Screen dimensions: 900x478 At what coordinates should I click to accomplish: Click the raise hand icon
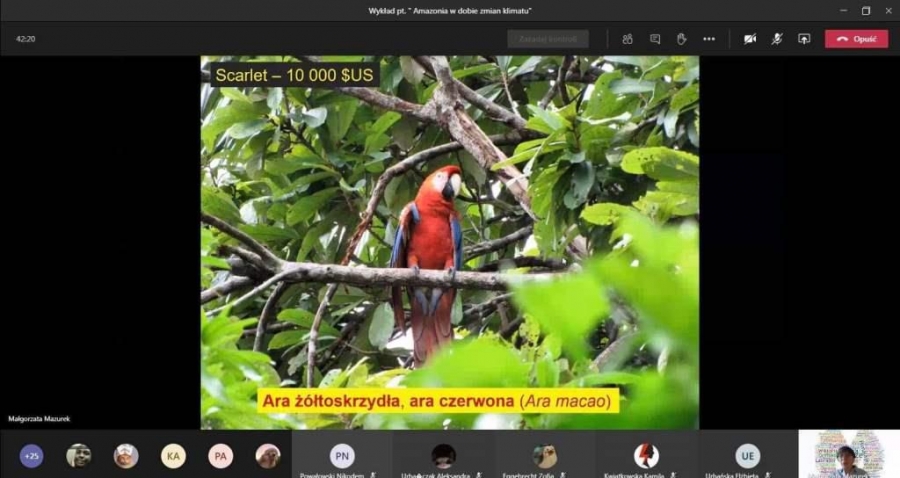[x=681, y=39]
